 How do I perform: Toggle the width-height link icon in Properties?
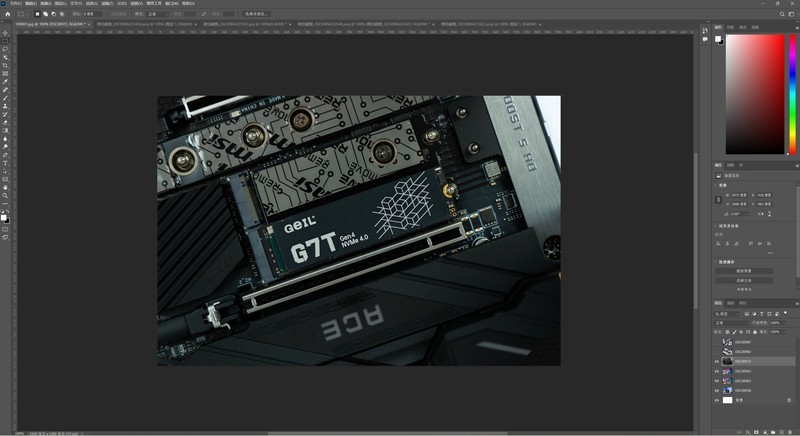point(719,199)
